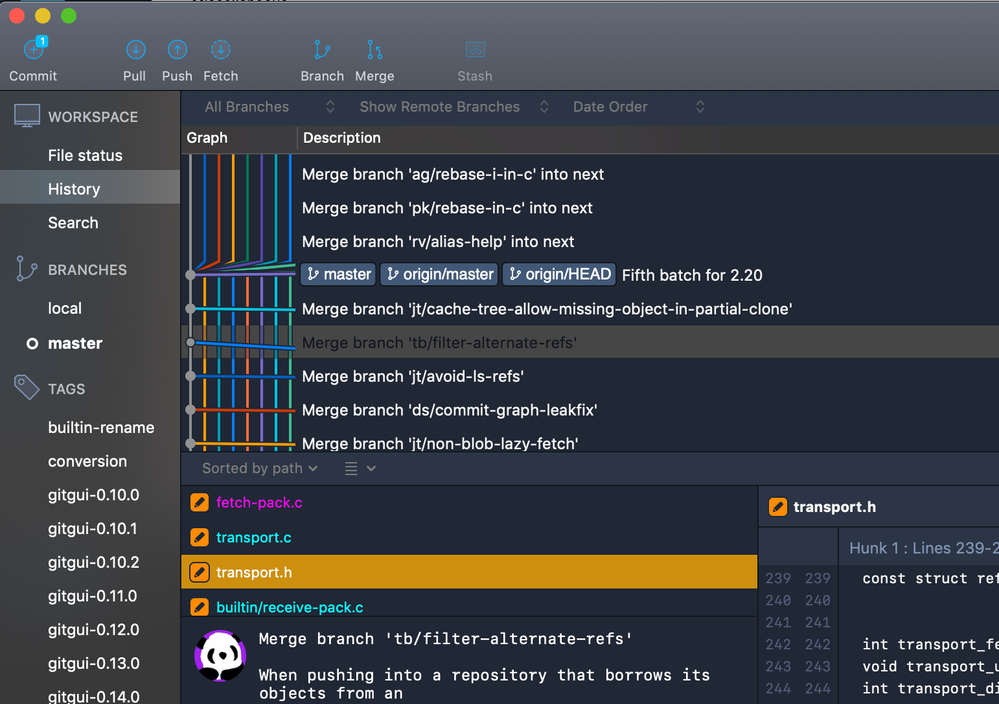
Task: Click the Graph column header
Action: click(x=207, y=138)
